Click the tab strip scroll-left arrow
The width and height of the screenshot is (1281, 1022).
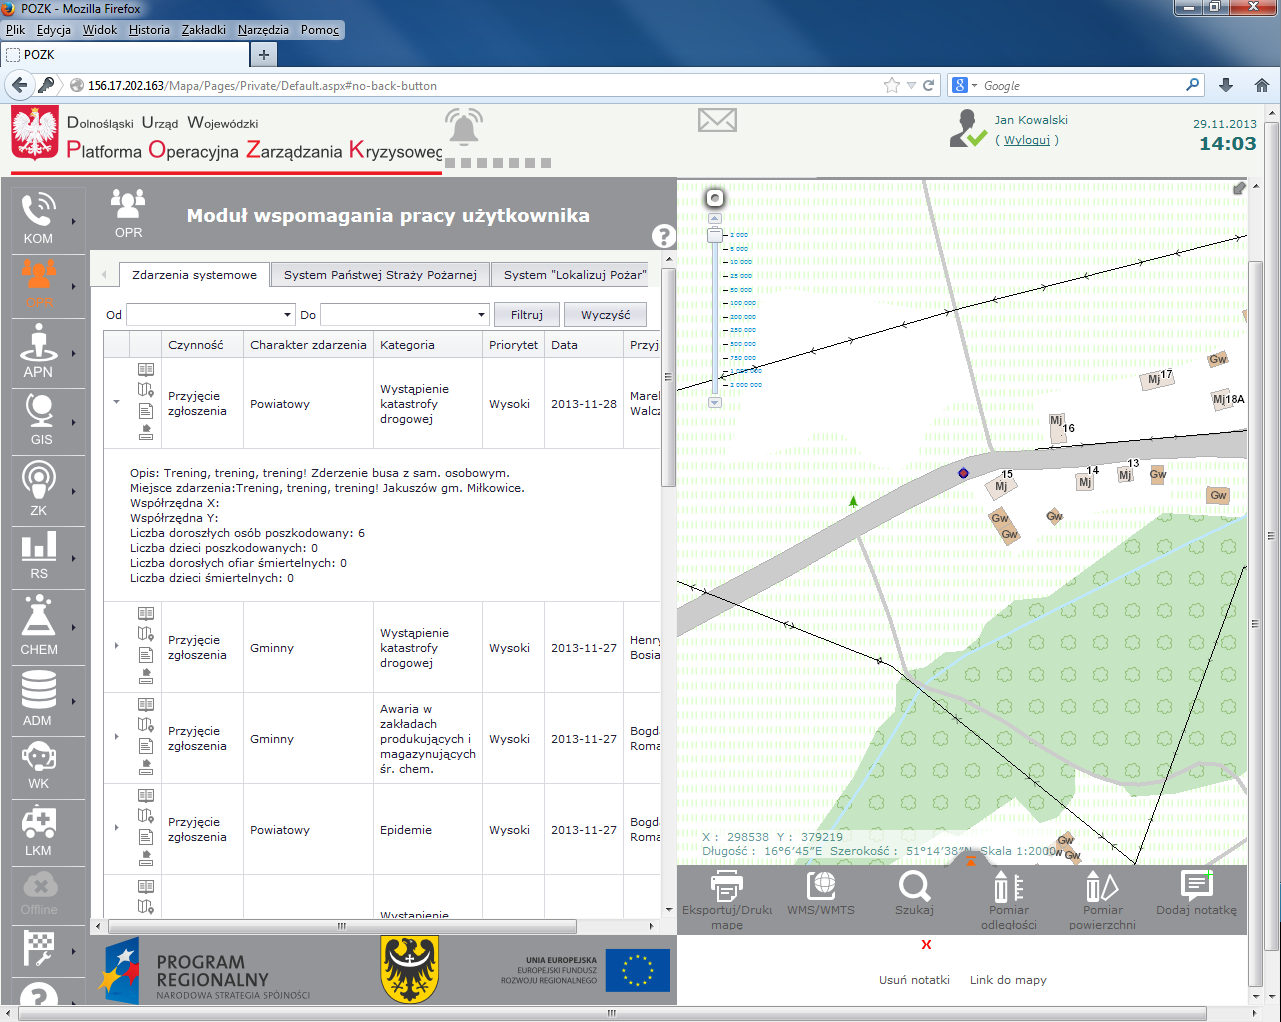[x=104, y=275]
